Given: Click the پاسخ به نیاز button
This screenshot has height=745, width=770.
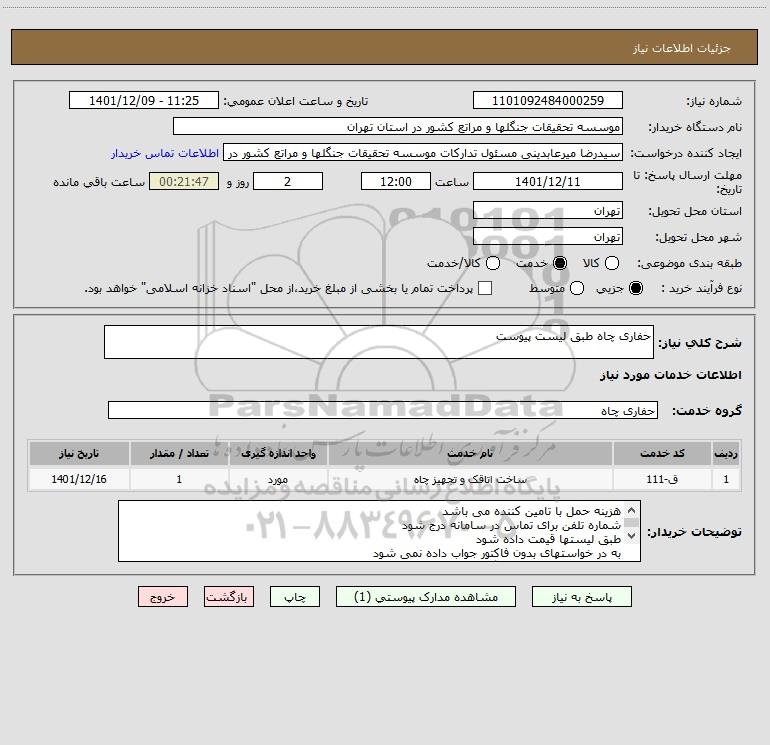Looking at the screenshot, I should pos(582,597).
